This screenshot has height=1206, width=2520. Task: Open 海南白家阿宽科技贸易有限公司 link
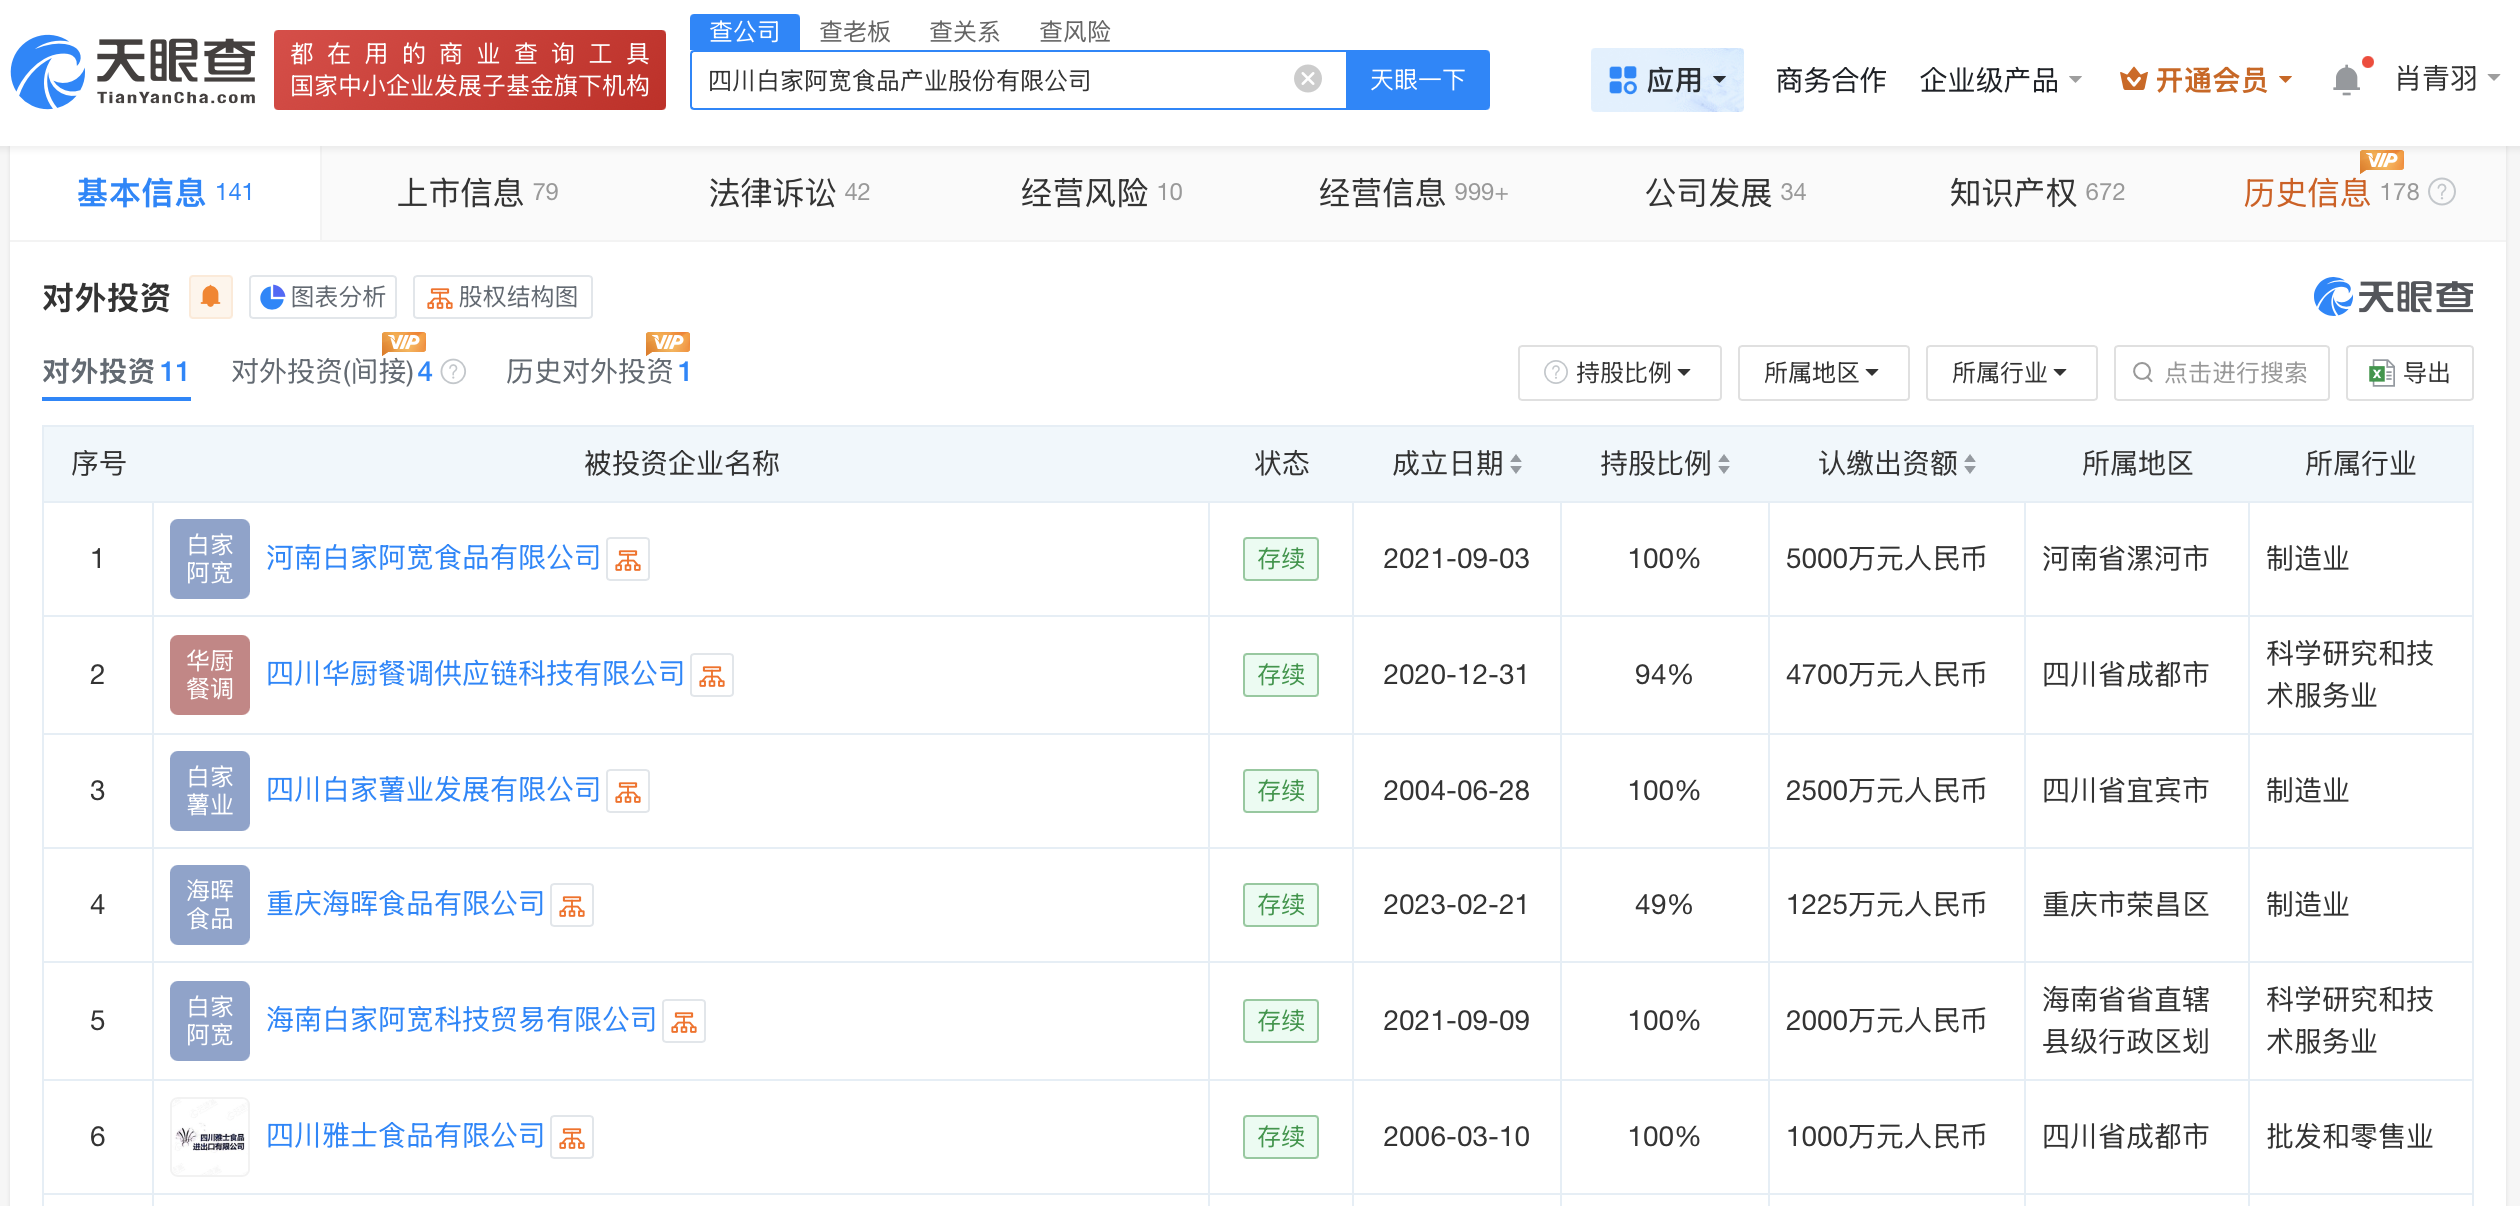(461, 1020)
